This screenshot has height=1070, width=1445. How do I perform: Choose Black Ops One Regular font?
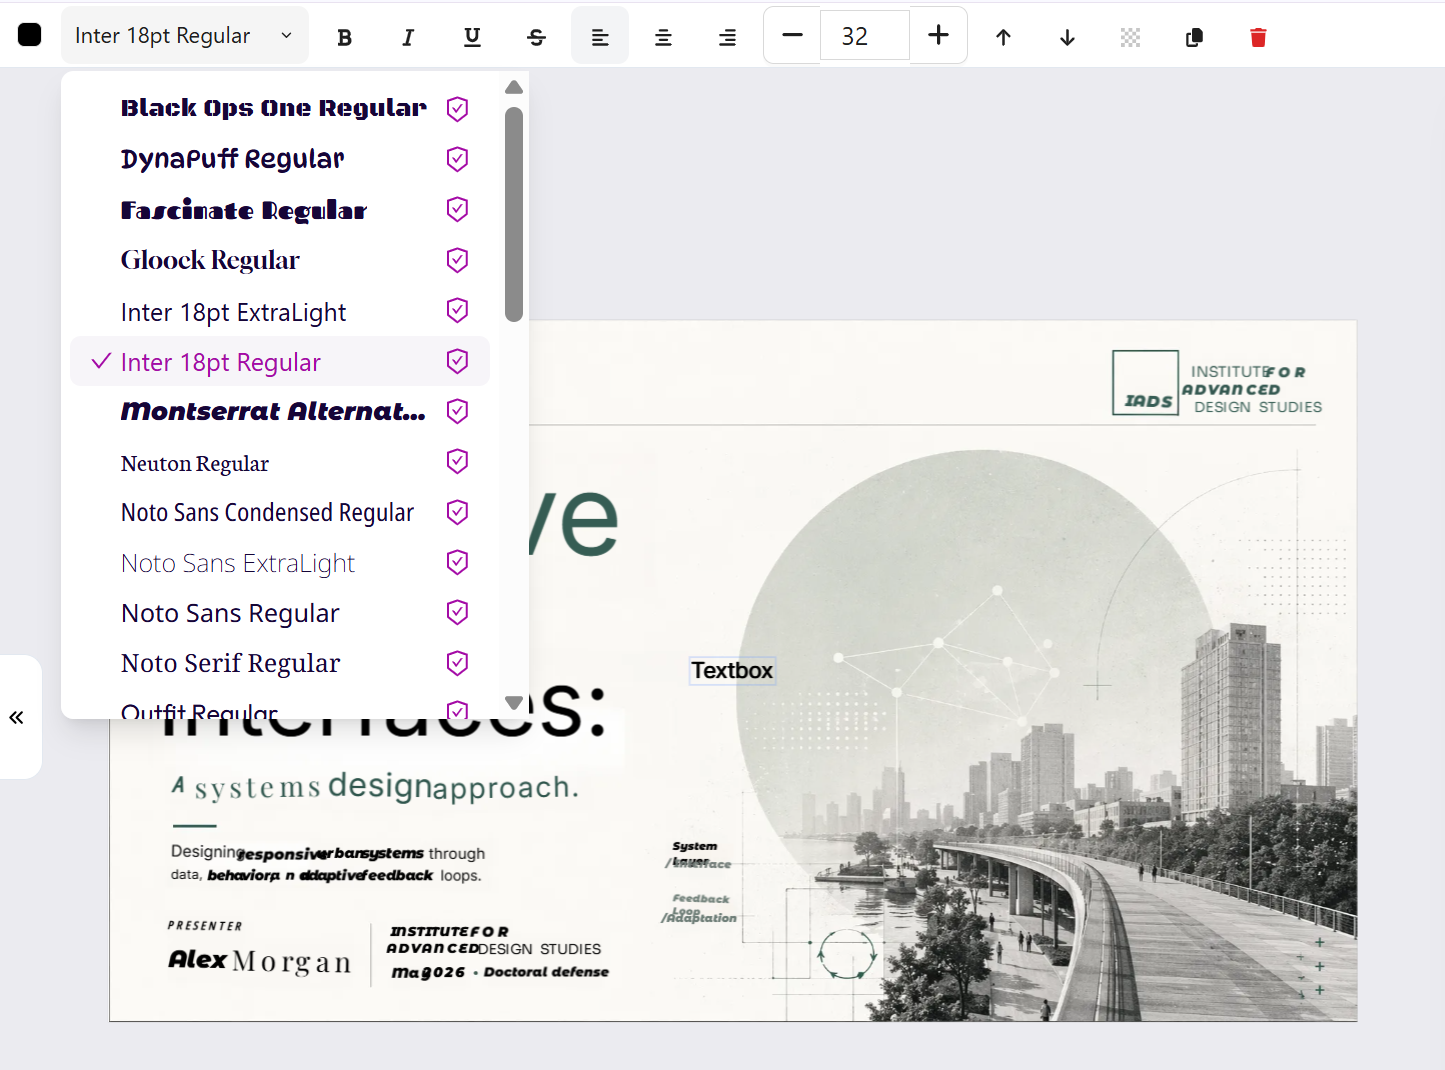point(280,108)
